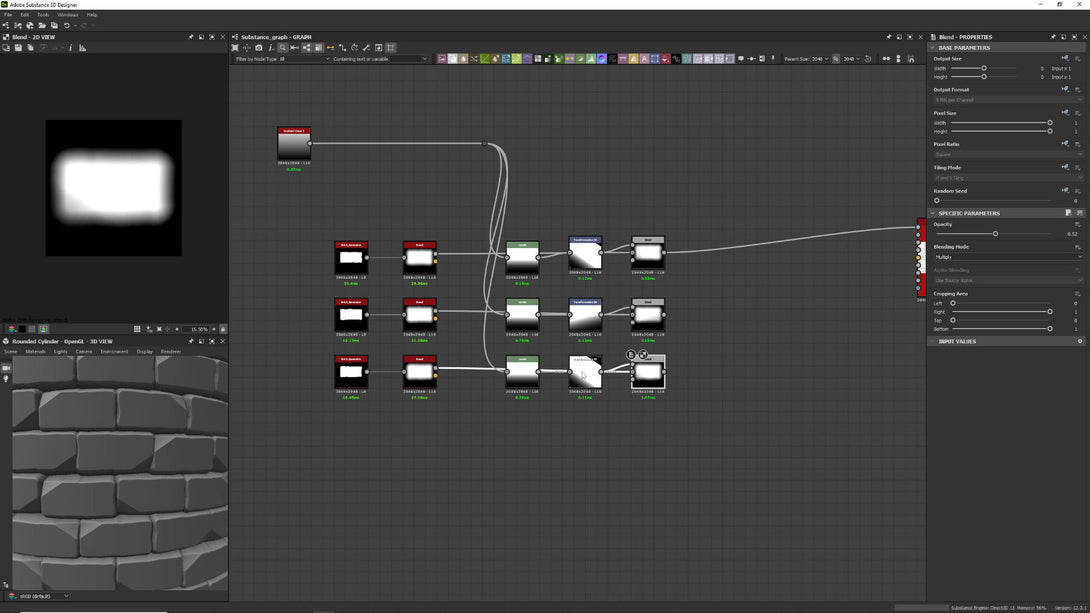Open the Tools menu

[43, 15]
